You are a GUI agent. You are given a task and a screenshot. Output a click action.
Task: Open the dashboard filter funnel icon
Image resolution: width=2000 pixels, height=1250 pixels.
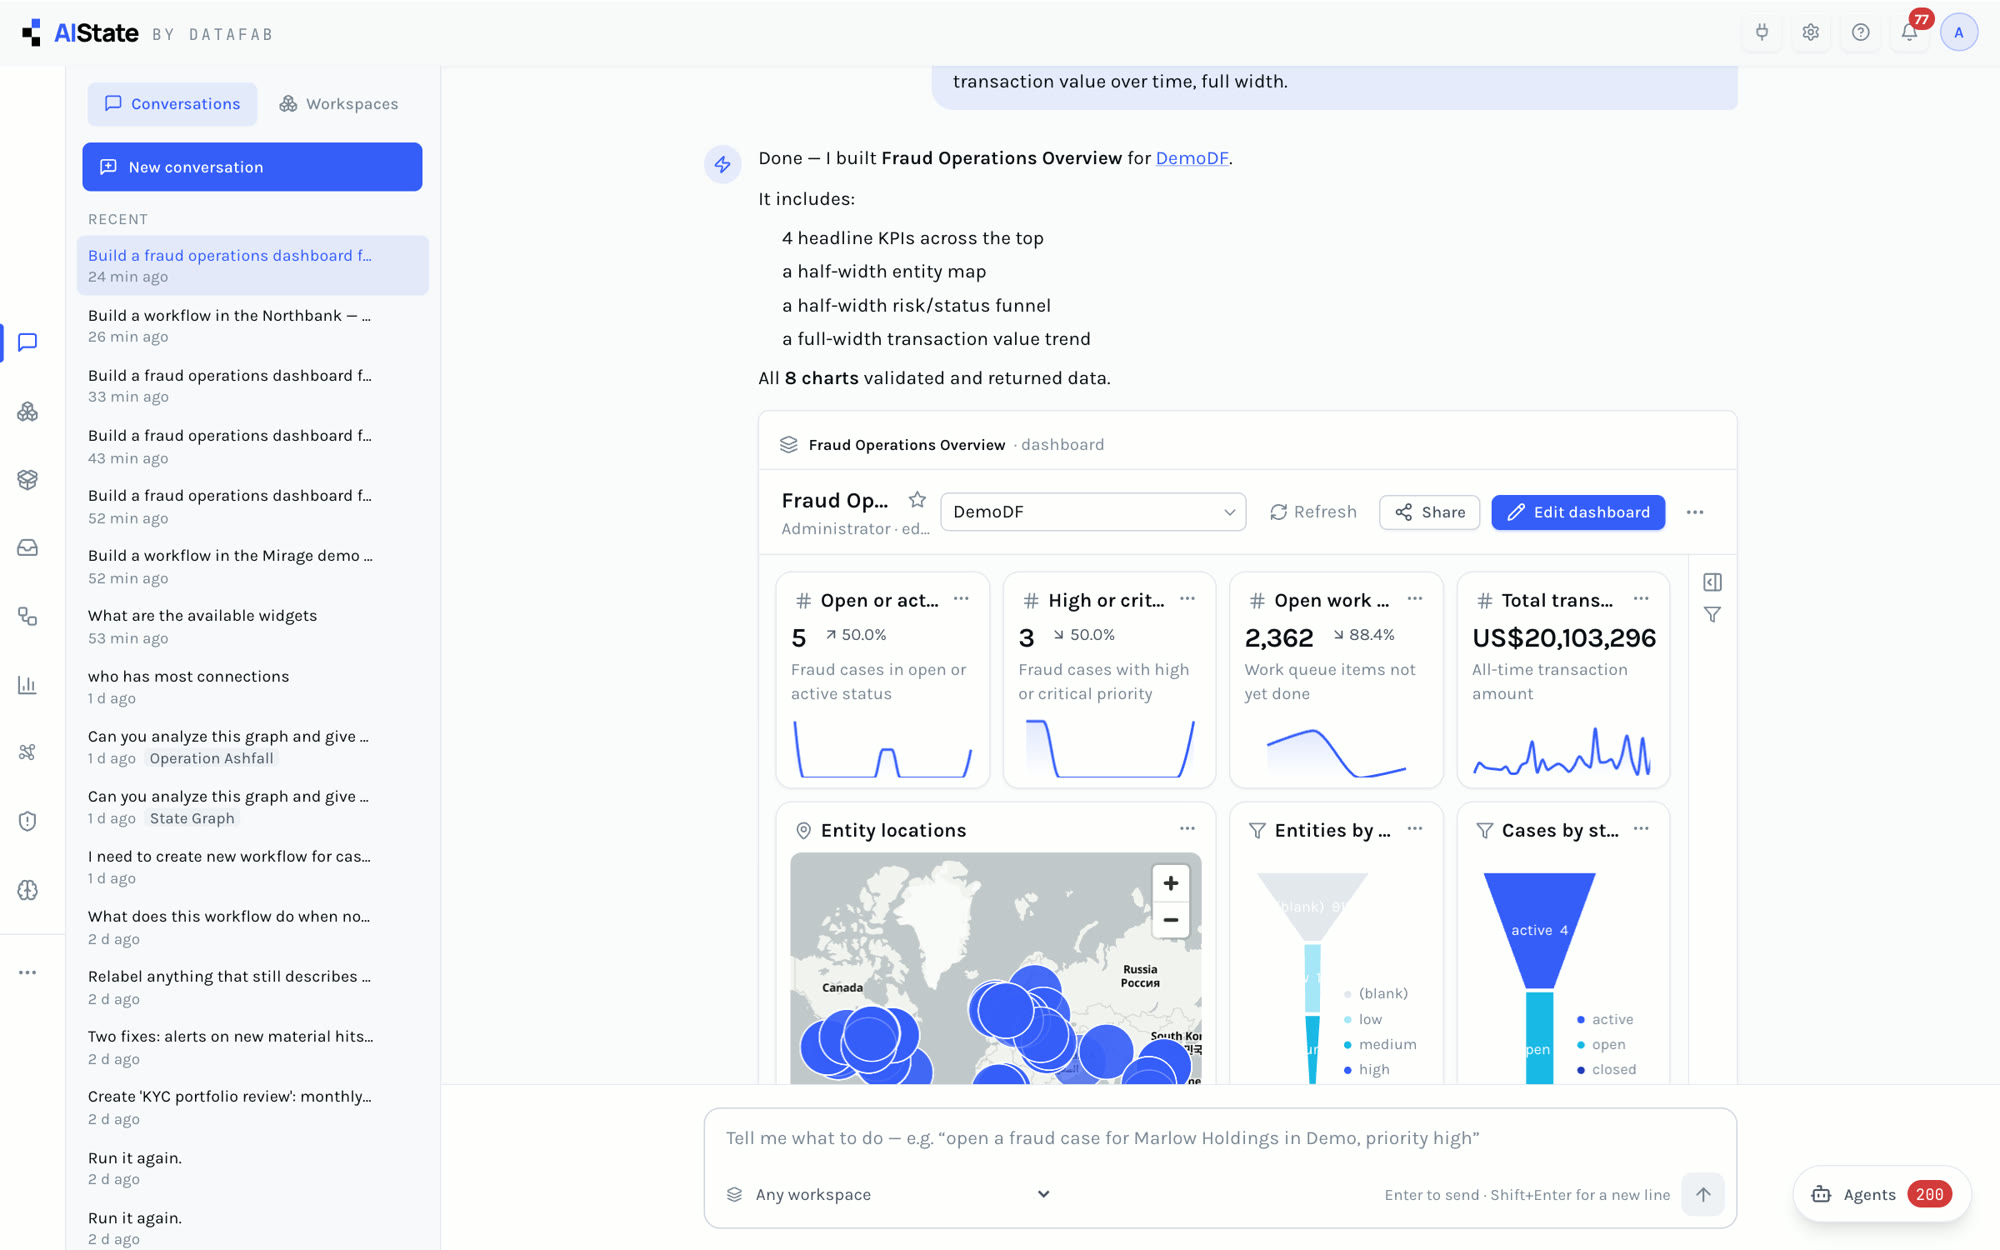[1712, 614]
